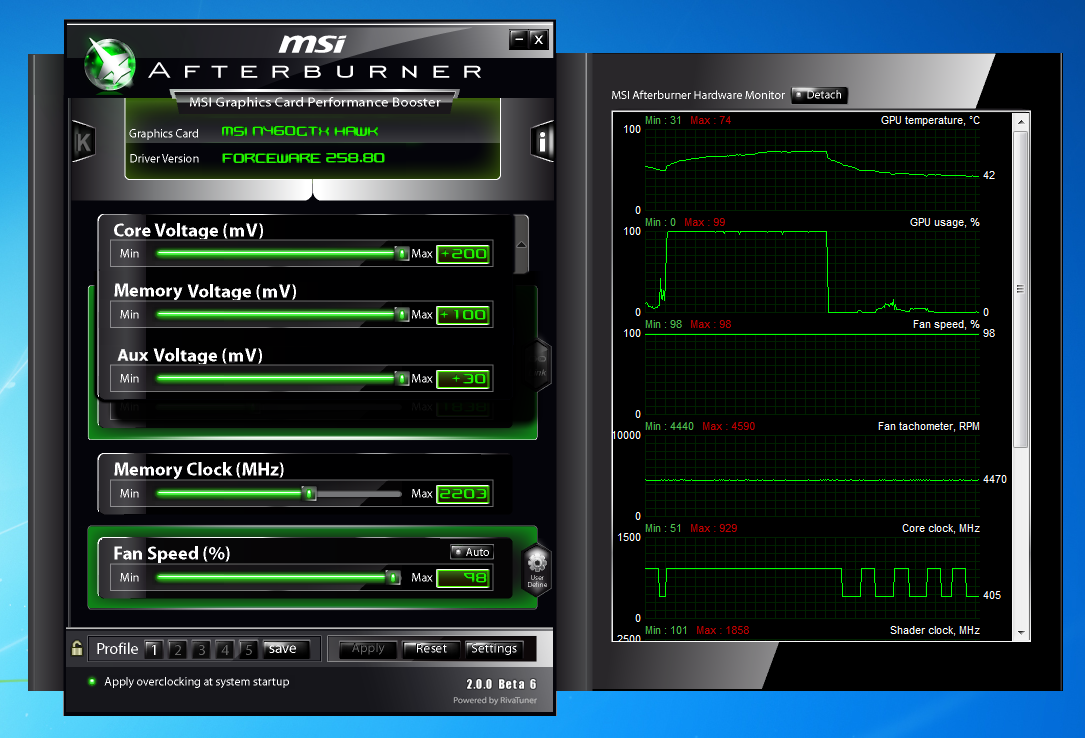Screen dimensions: 1085x738
Task: Close the Afterburner window
Action: 539,39
